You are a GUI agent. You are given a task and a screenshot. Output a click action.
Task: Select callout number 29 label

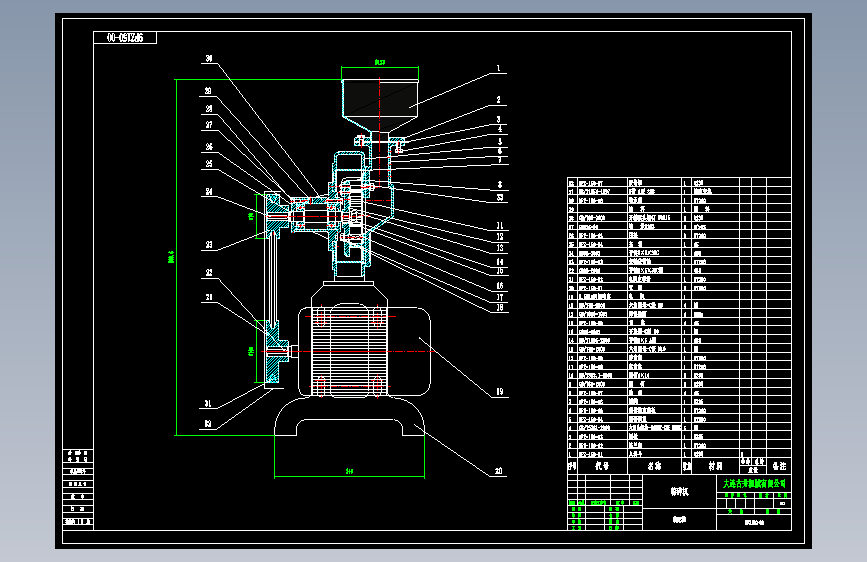click(x=208, y=91)
